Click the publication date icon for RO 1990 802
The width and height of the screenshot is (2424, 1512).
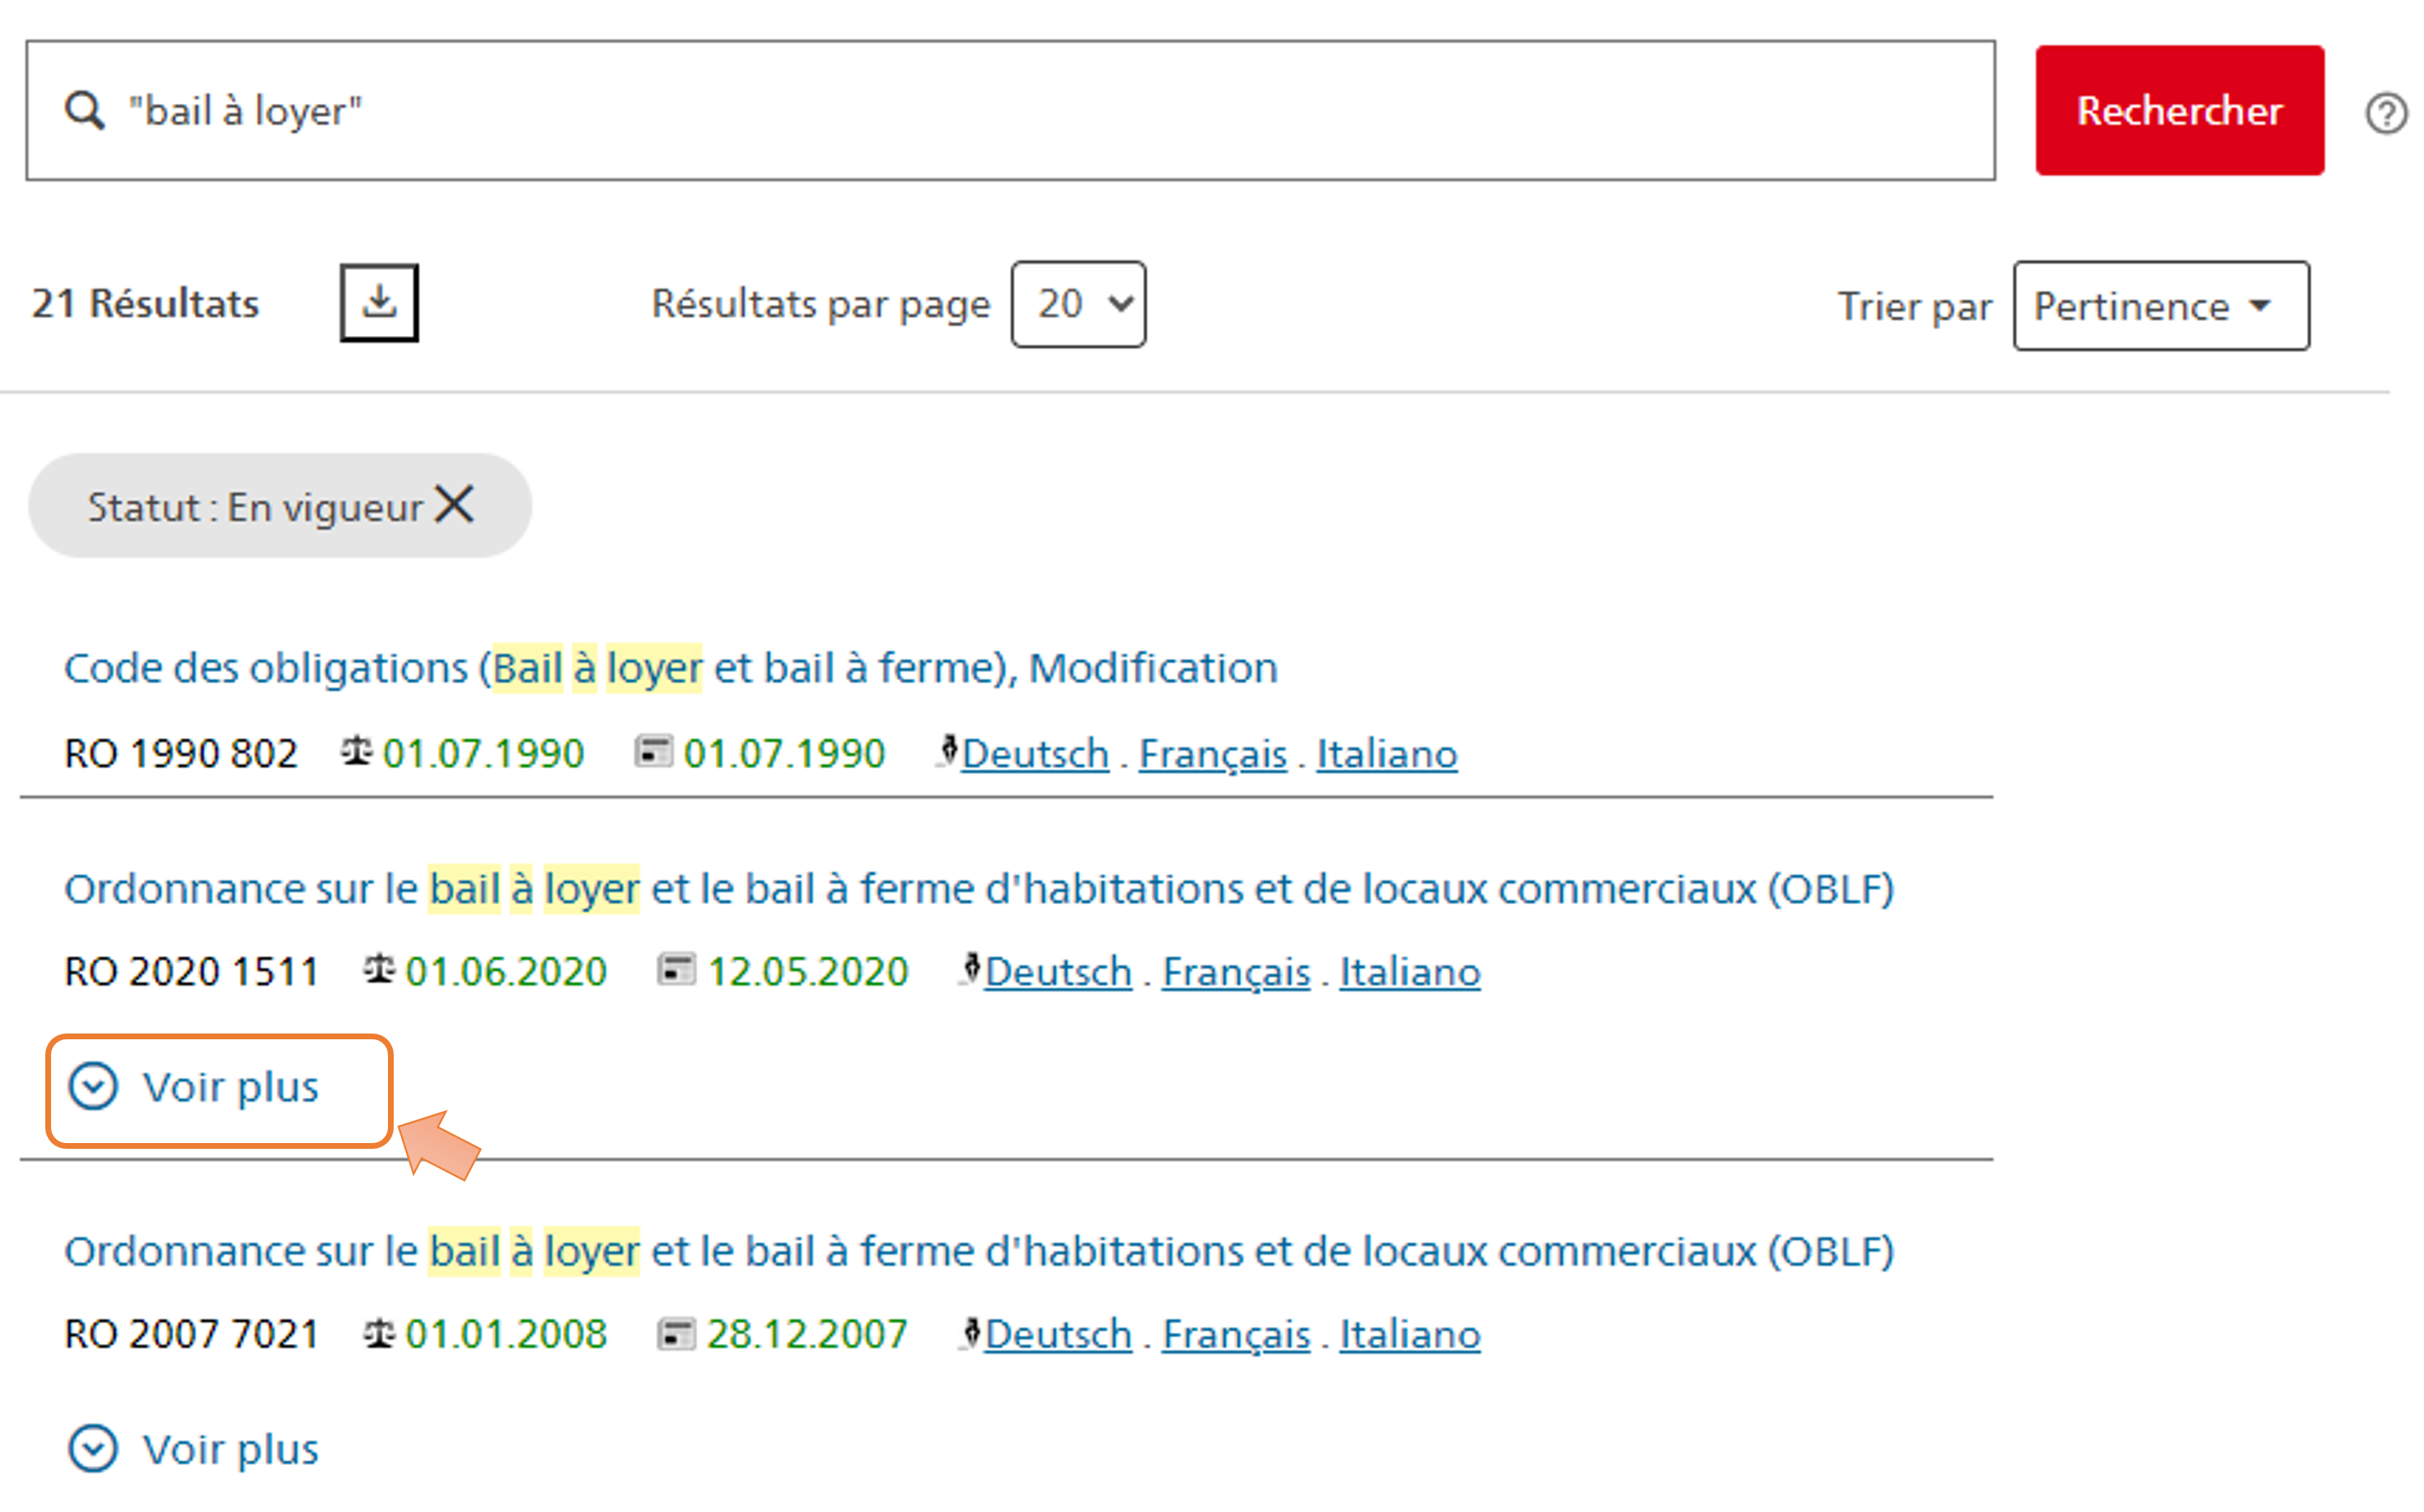(653, 751)
